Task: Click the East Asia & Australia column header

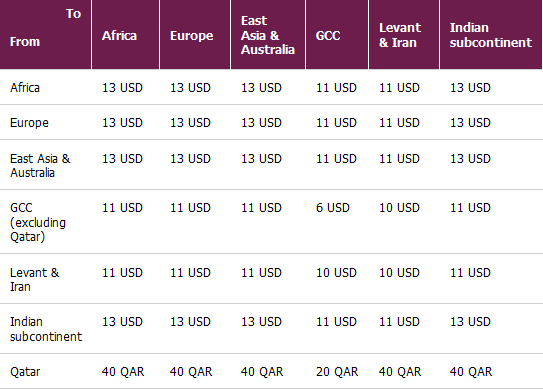Action: (268, 35)
